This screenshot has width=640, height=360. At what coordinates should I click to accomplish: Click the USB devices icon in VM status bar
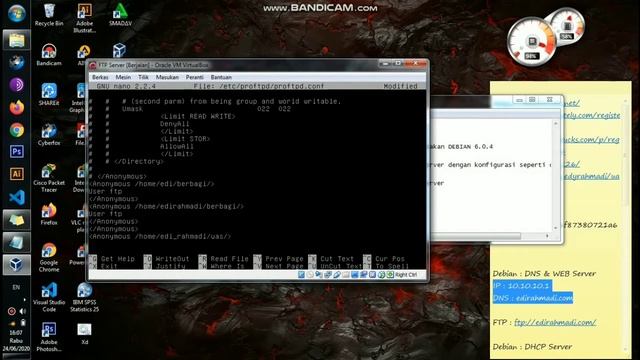click(337, 275)
